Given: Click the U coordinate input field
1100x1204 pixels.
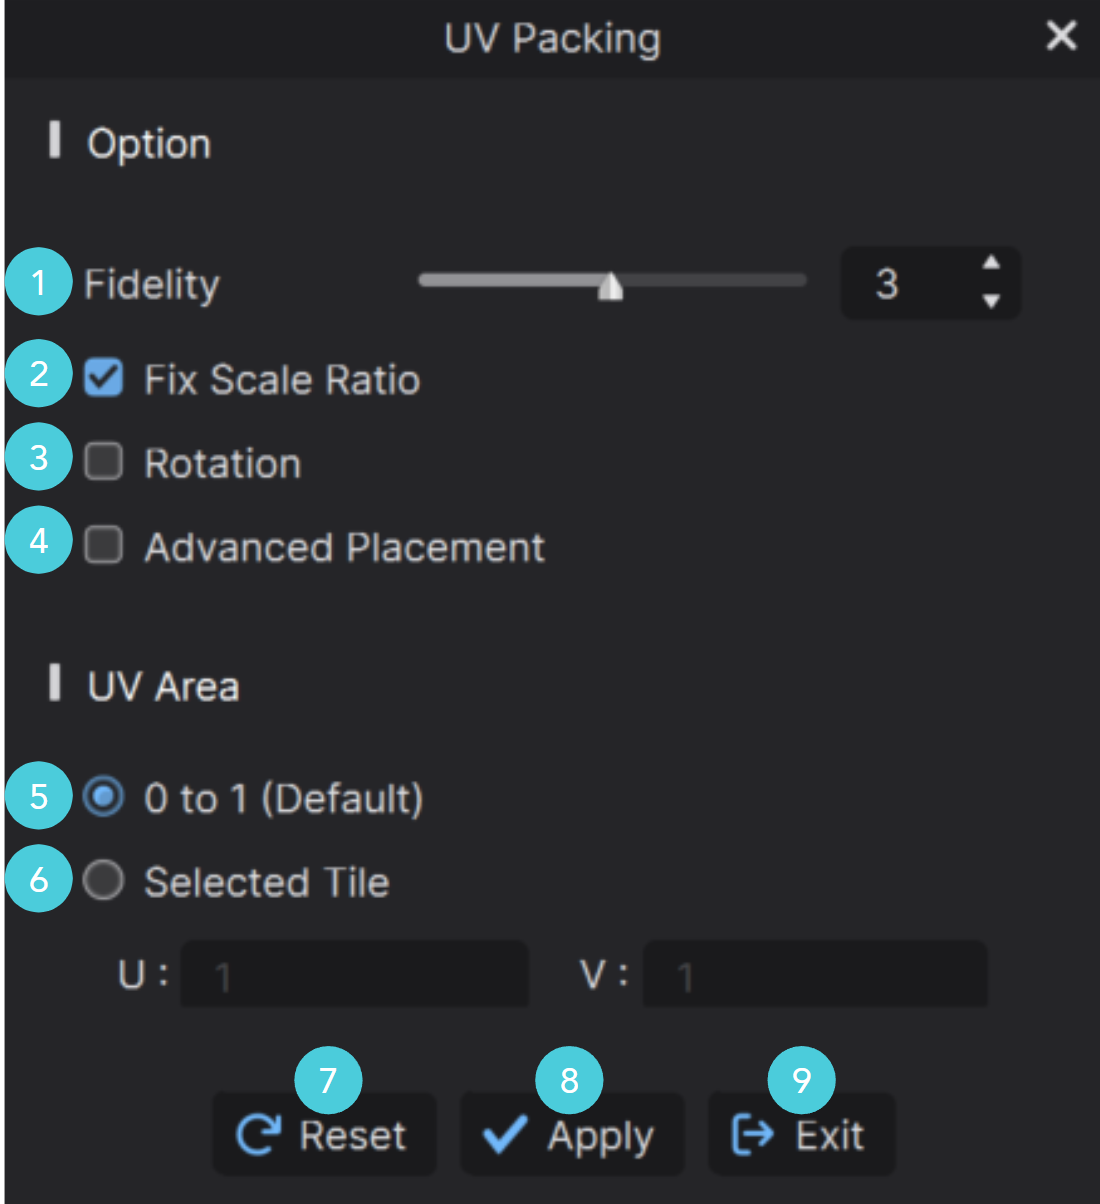Looking at the screenshot, I should point(354,974).
